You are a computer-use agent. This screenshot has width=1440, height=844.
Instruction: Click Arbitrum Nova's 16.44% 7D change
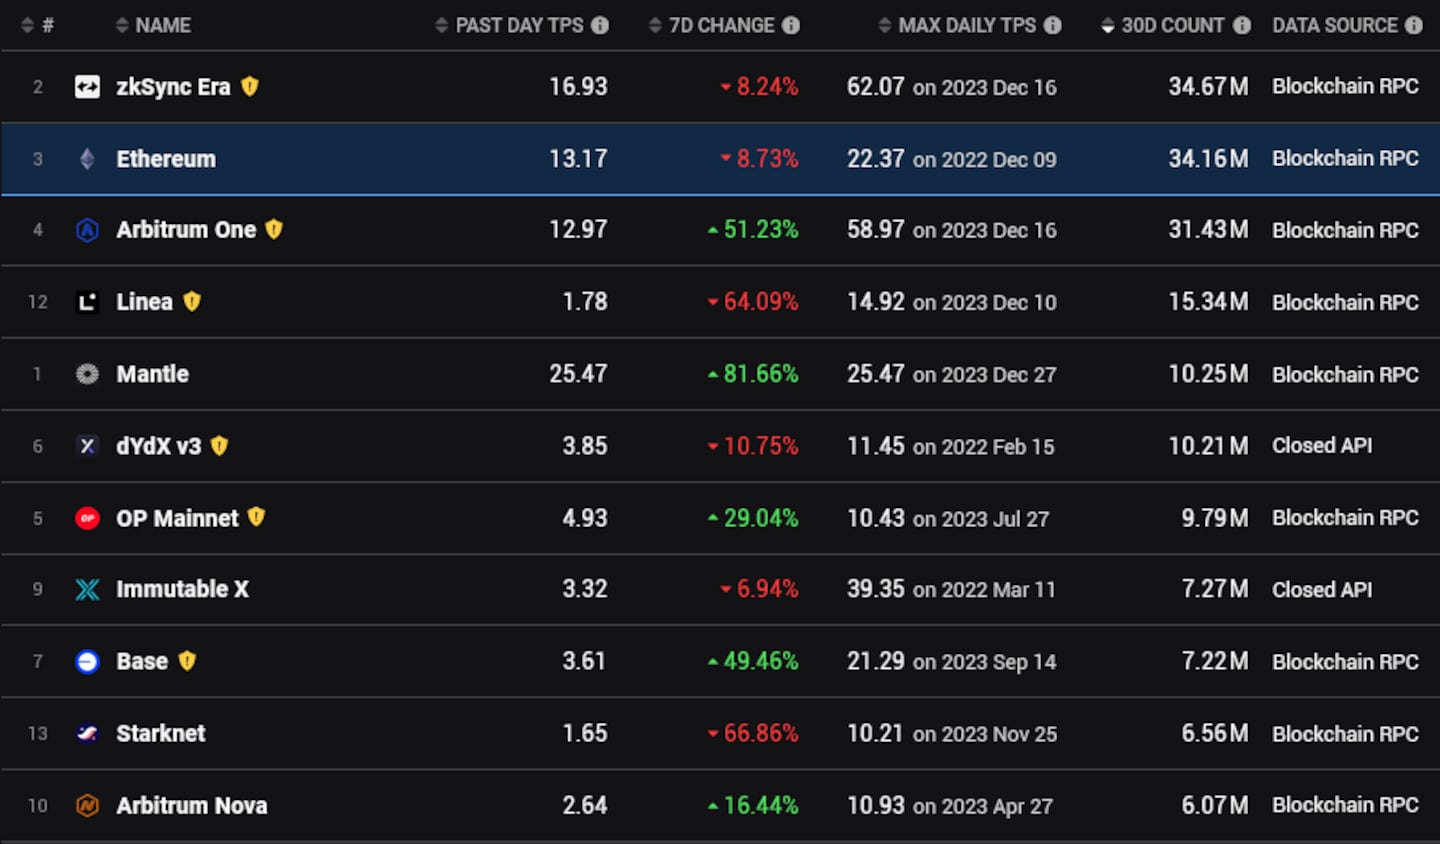coord(752,806)
